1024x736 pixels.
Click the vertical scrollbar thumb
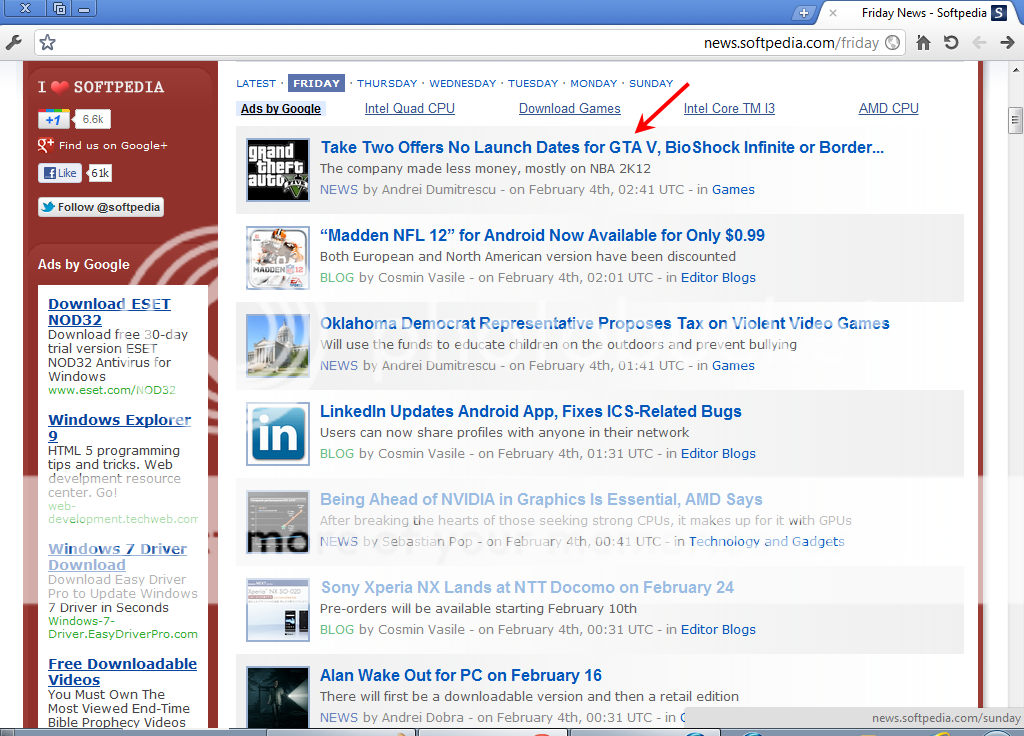(1015, 120)
